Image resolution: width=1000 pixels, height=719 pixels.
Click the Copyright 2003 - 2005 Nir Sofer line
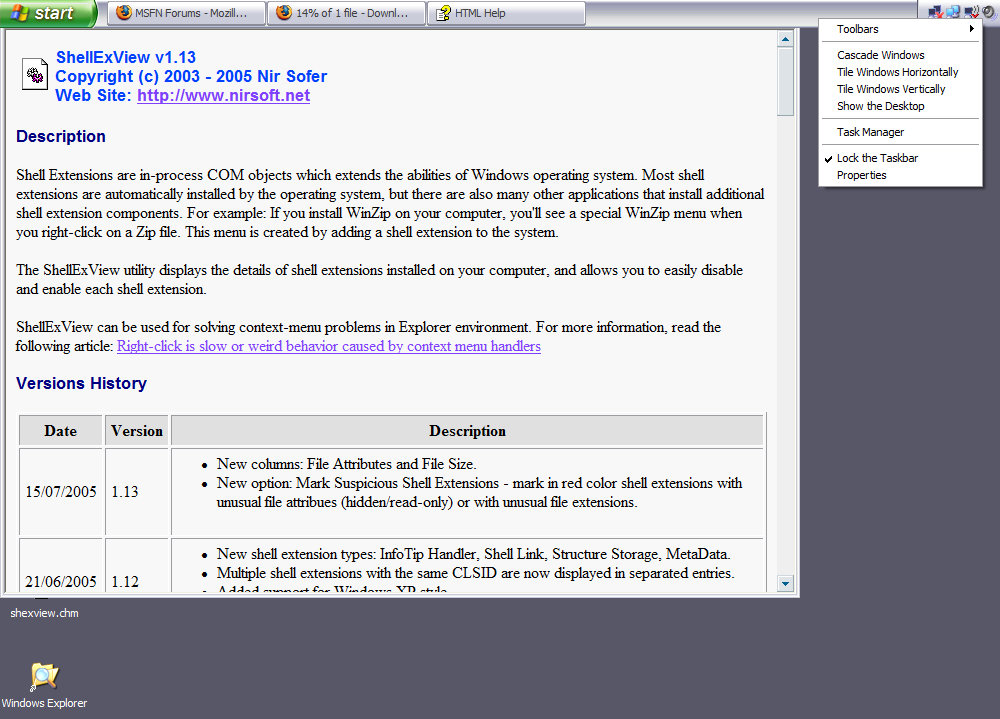point(191,77)
